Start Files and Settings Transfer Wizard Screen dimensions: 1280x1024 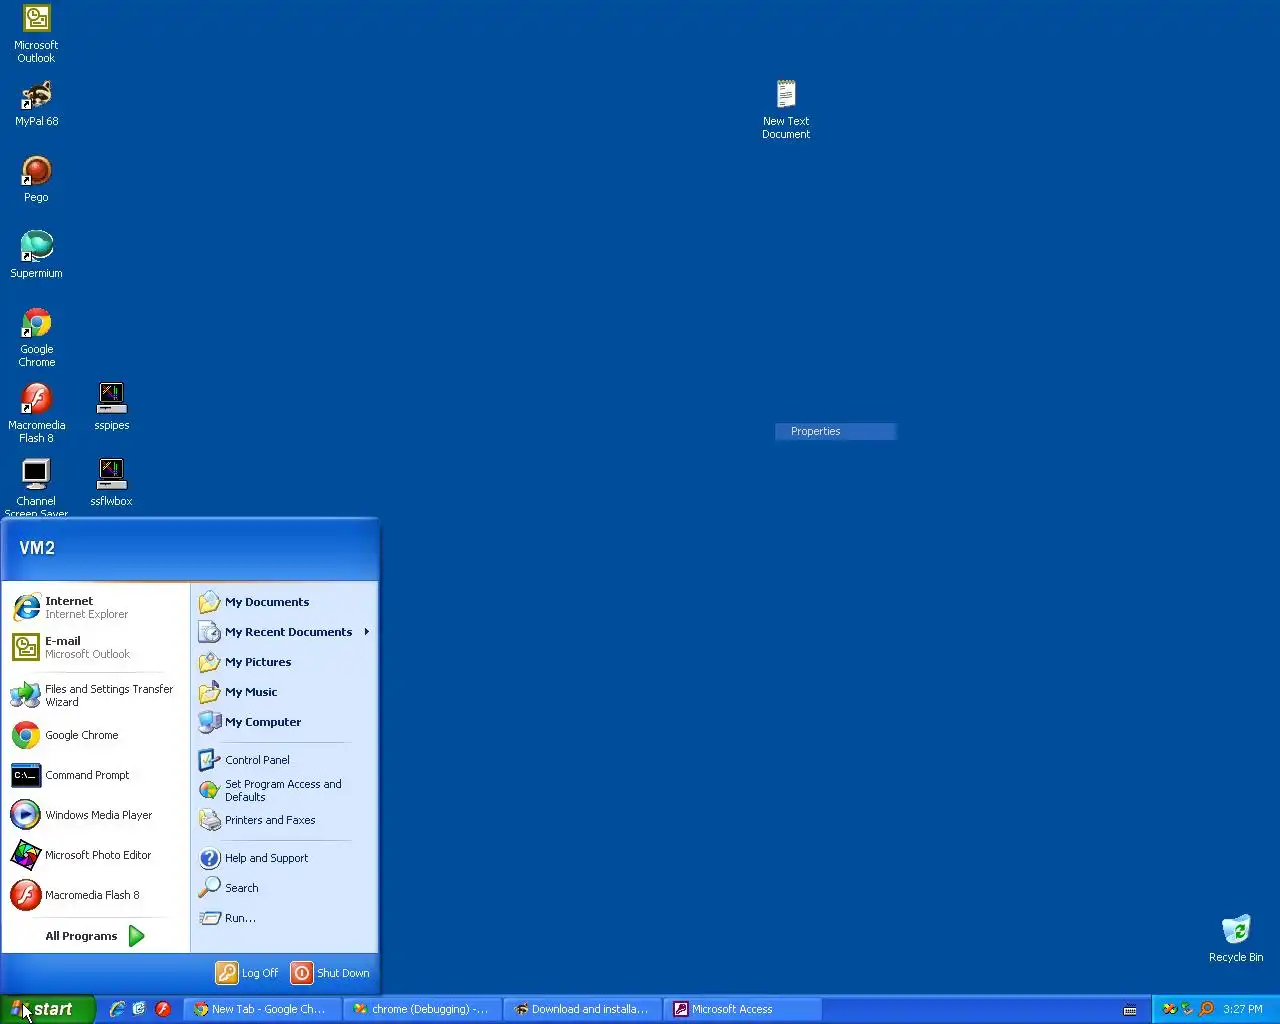point(96,695)
